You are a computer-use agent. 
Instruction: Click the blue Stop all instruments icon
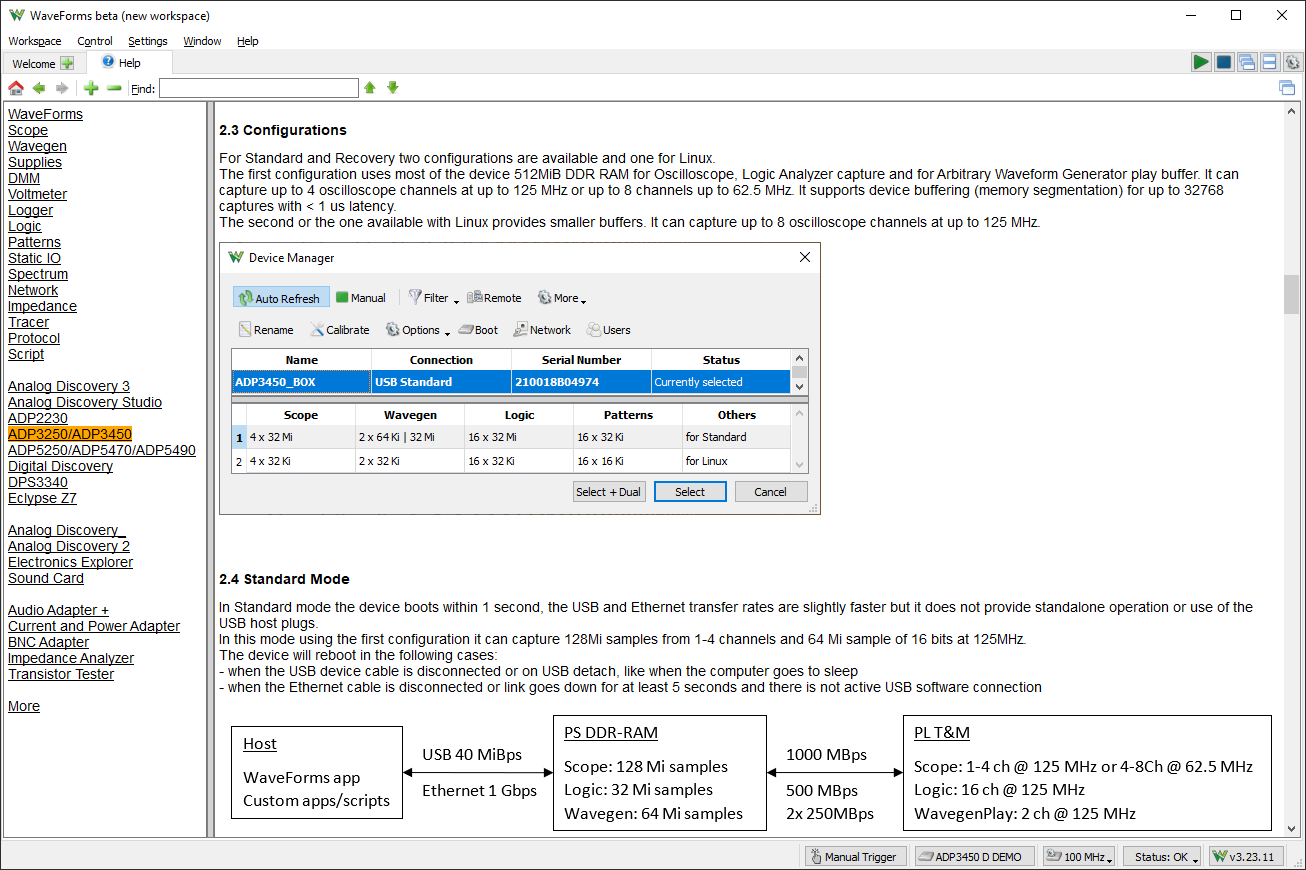click(1224, 62)
